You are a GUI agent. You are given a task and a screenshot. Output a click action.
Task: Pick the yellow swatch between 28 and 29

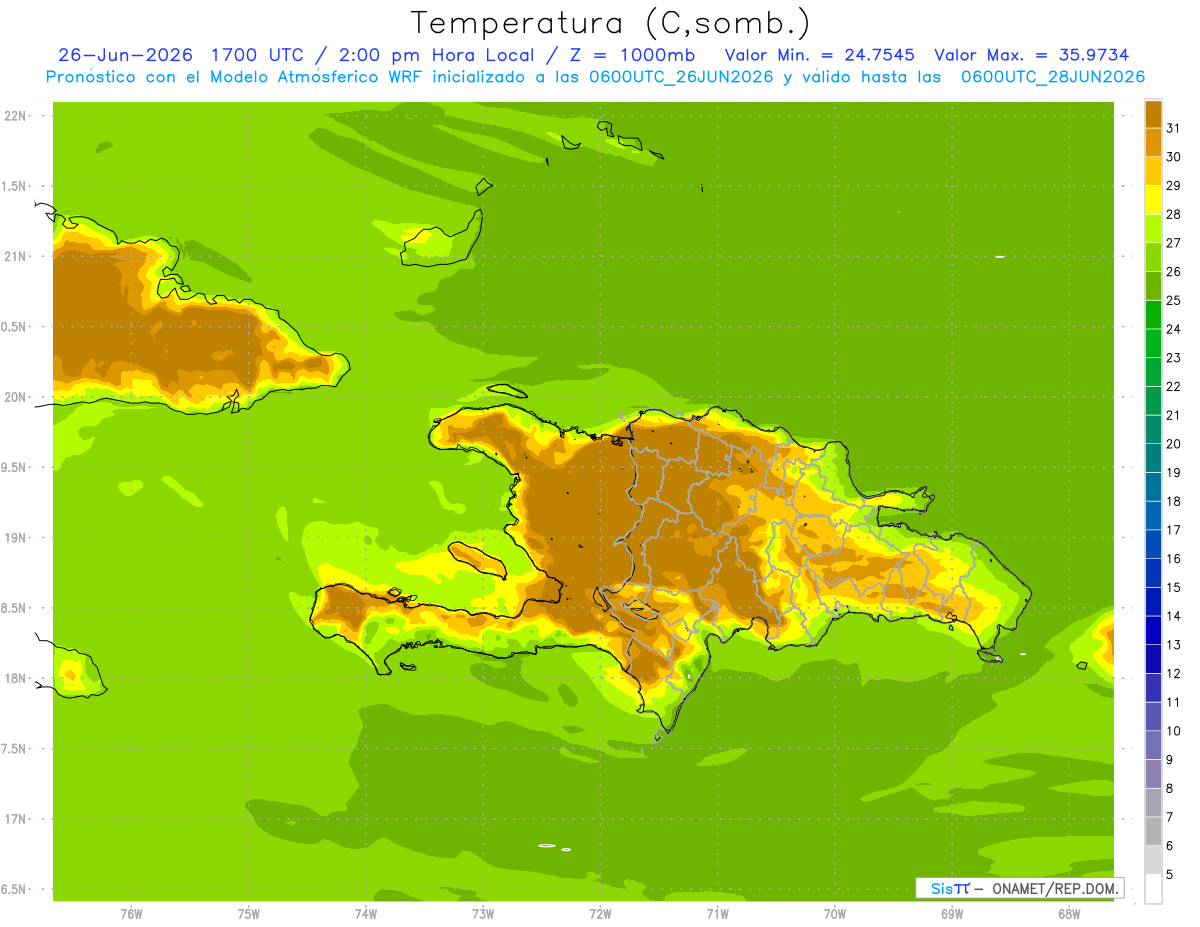(x=1153, y=200)
